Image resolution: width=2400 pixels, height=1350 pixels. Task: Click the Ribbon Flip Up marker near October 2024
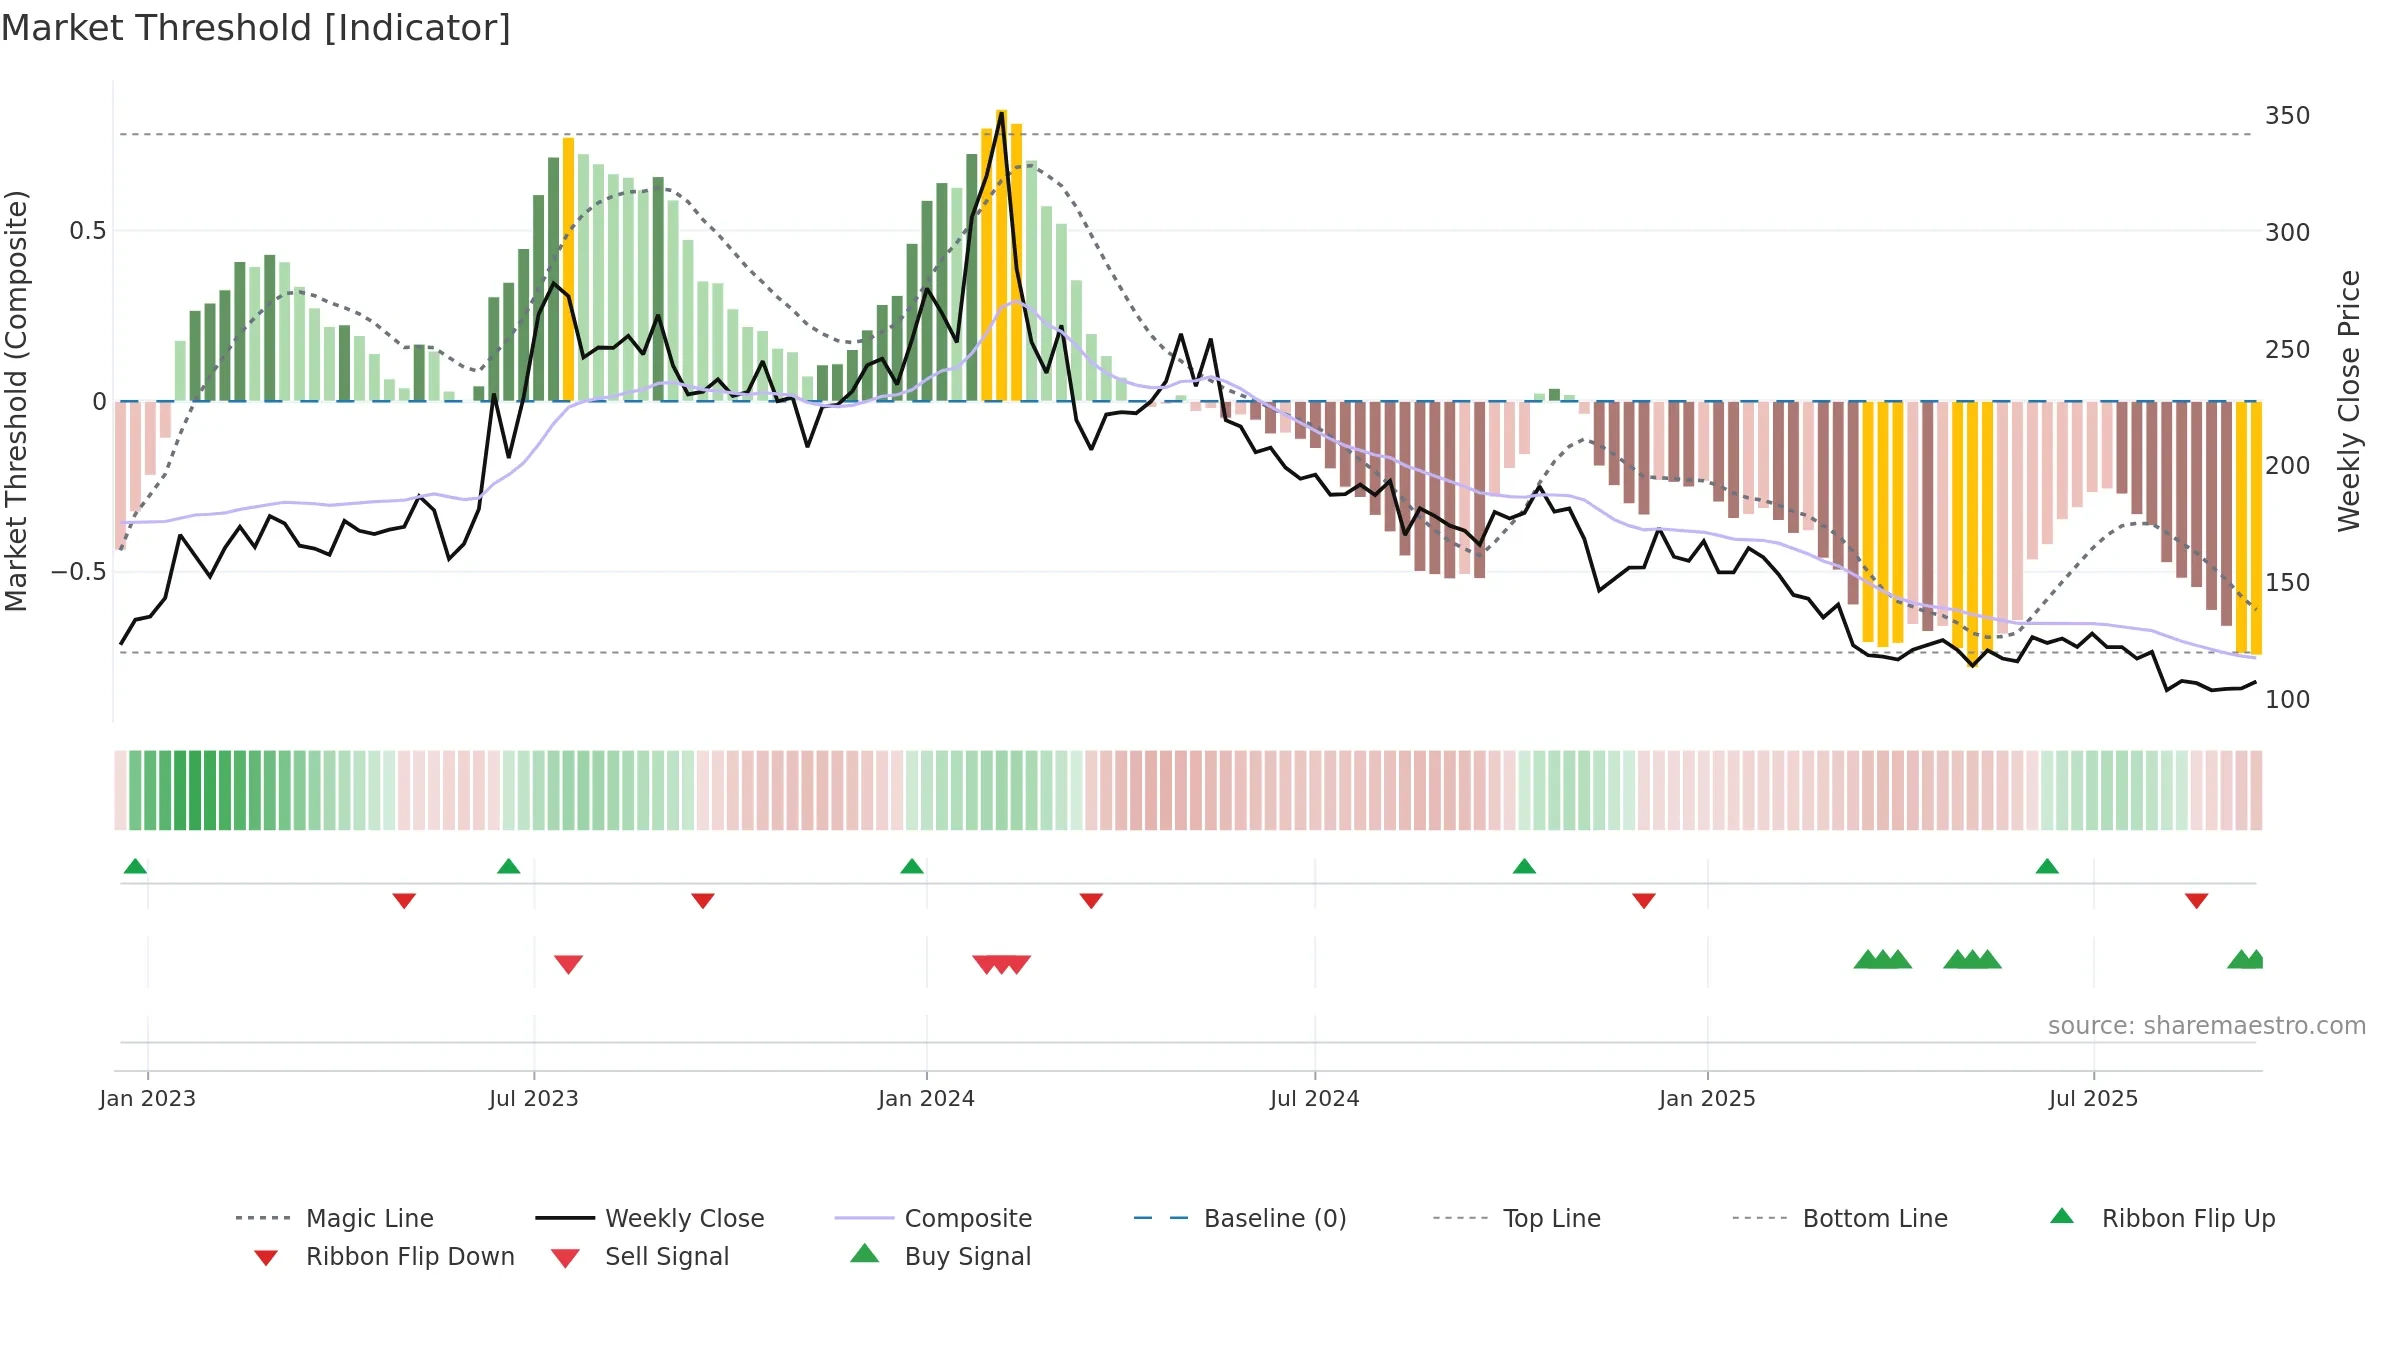[x=1524, y=866]
